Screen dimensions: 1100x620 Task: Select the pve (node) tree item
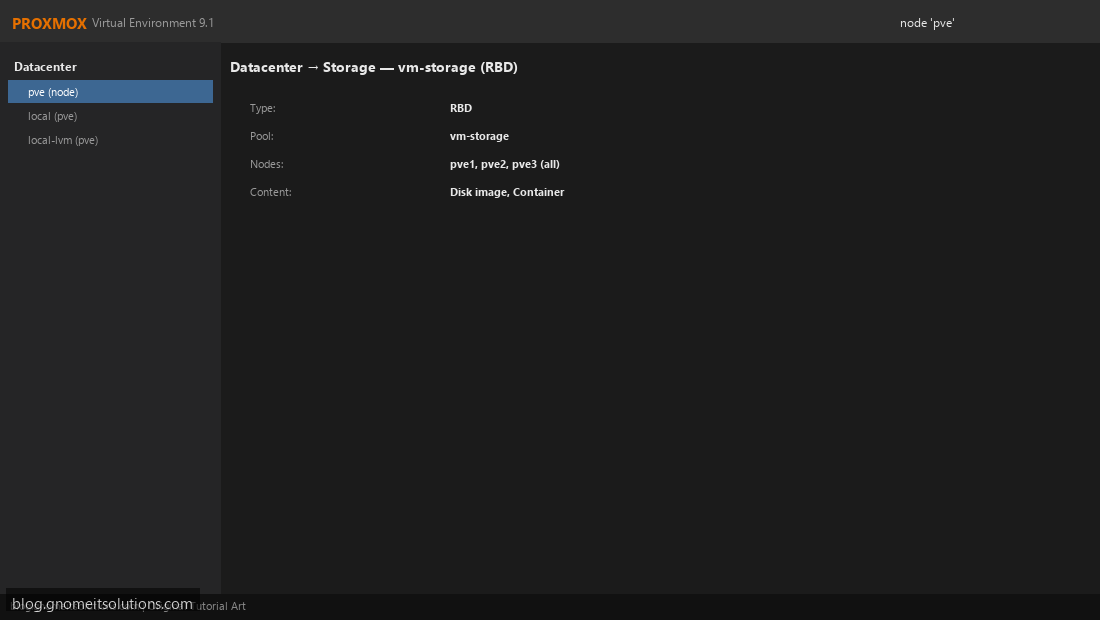coord(110,92)
